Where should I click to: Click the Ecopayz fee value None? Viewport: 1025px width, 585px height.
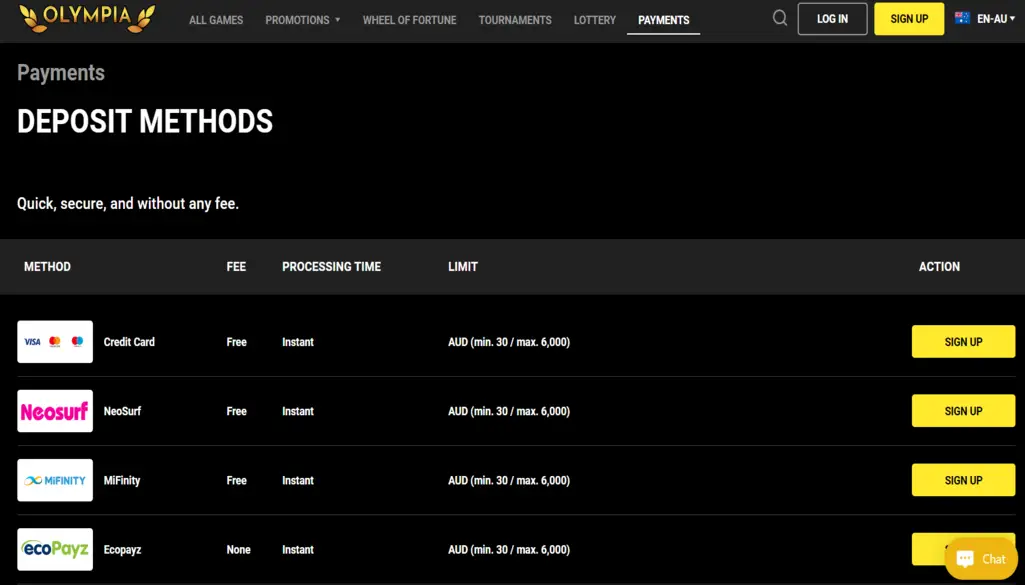[x=239, y=550]
